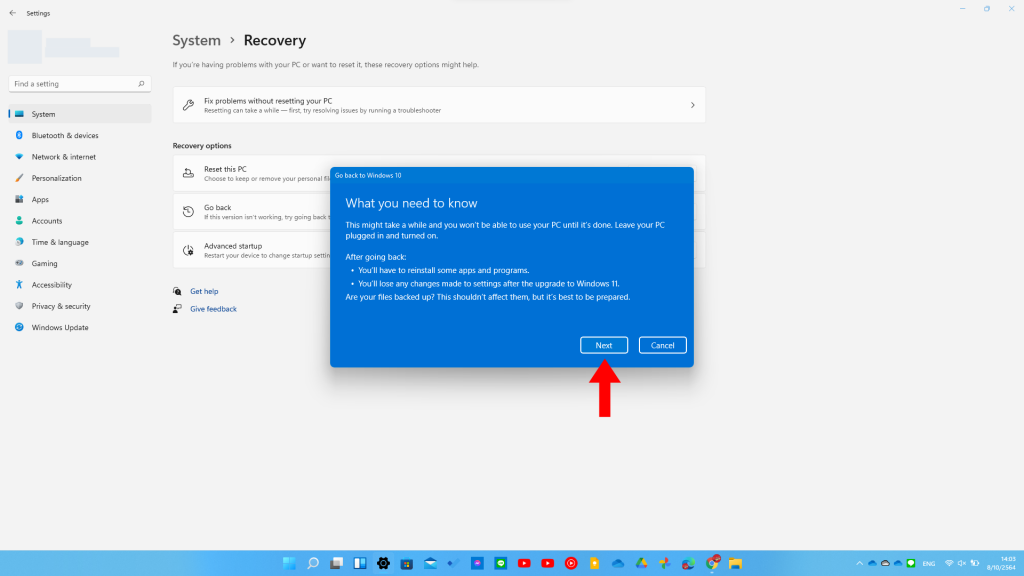This screenshot has height=576, width=1024.
Task: Open the Bluetooth & devices icon in sidebar
Action: pyautogui.click(x=19, y=135)
